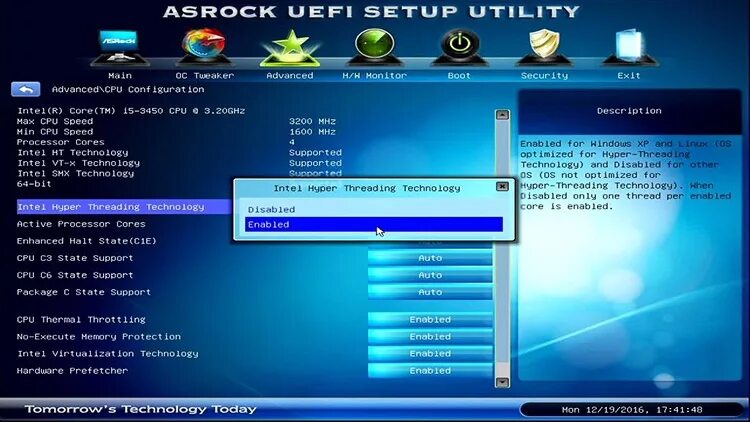Select the Advanced menu label
This screenshot has height=422, width=750.
(290, 76)
